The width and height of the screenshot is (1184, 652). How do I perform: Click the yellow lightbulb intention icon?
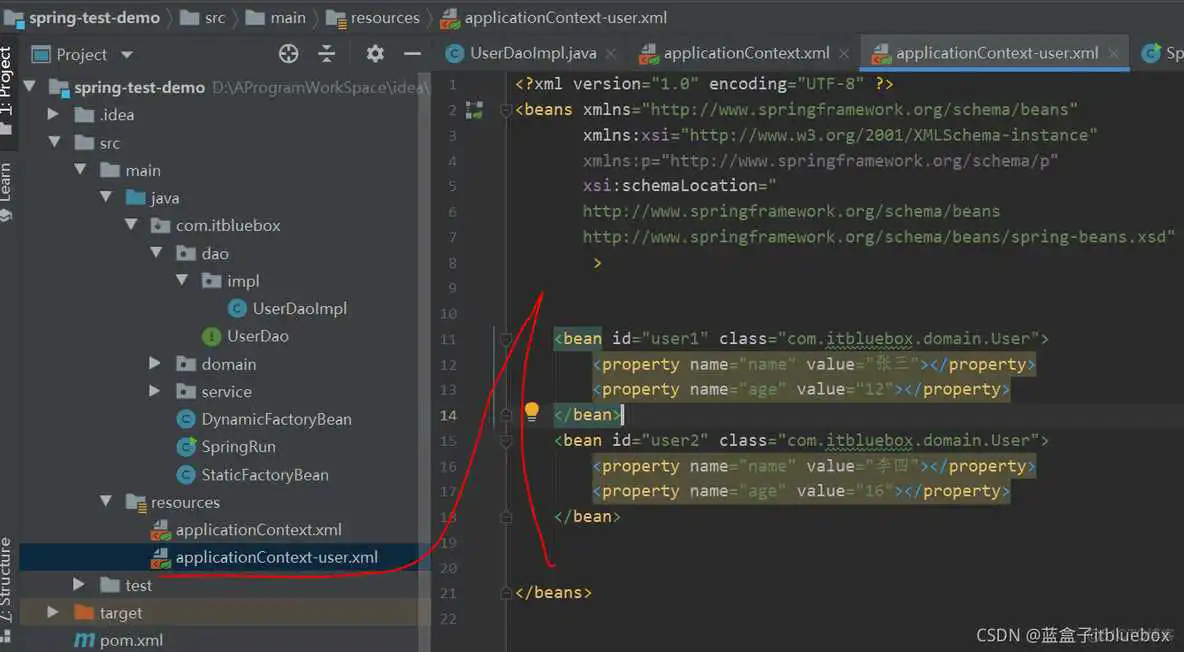pos(532,411)
